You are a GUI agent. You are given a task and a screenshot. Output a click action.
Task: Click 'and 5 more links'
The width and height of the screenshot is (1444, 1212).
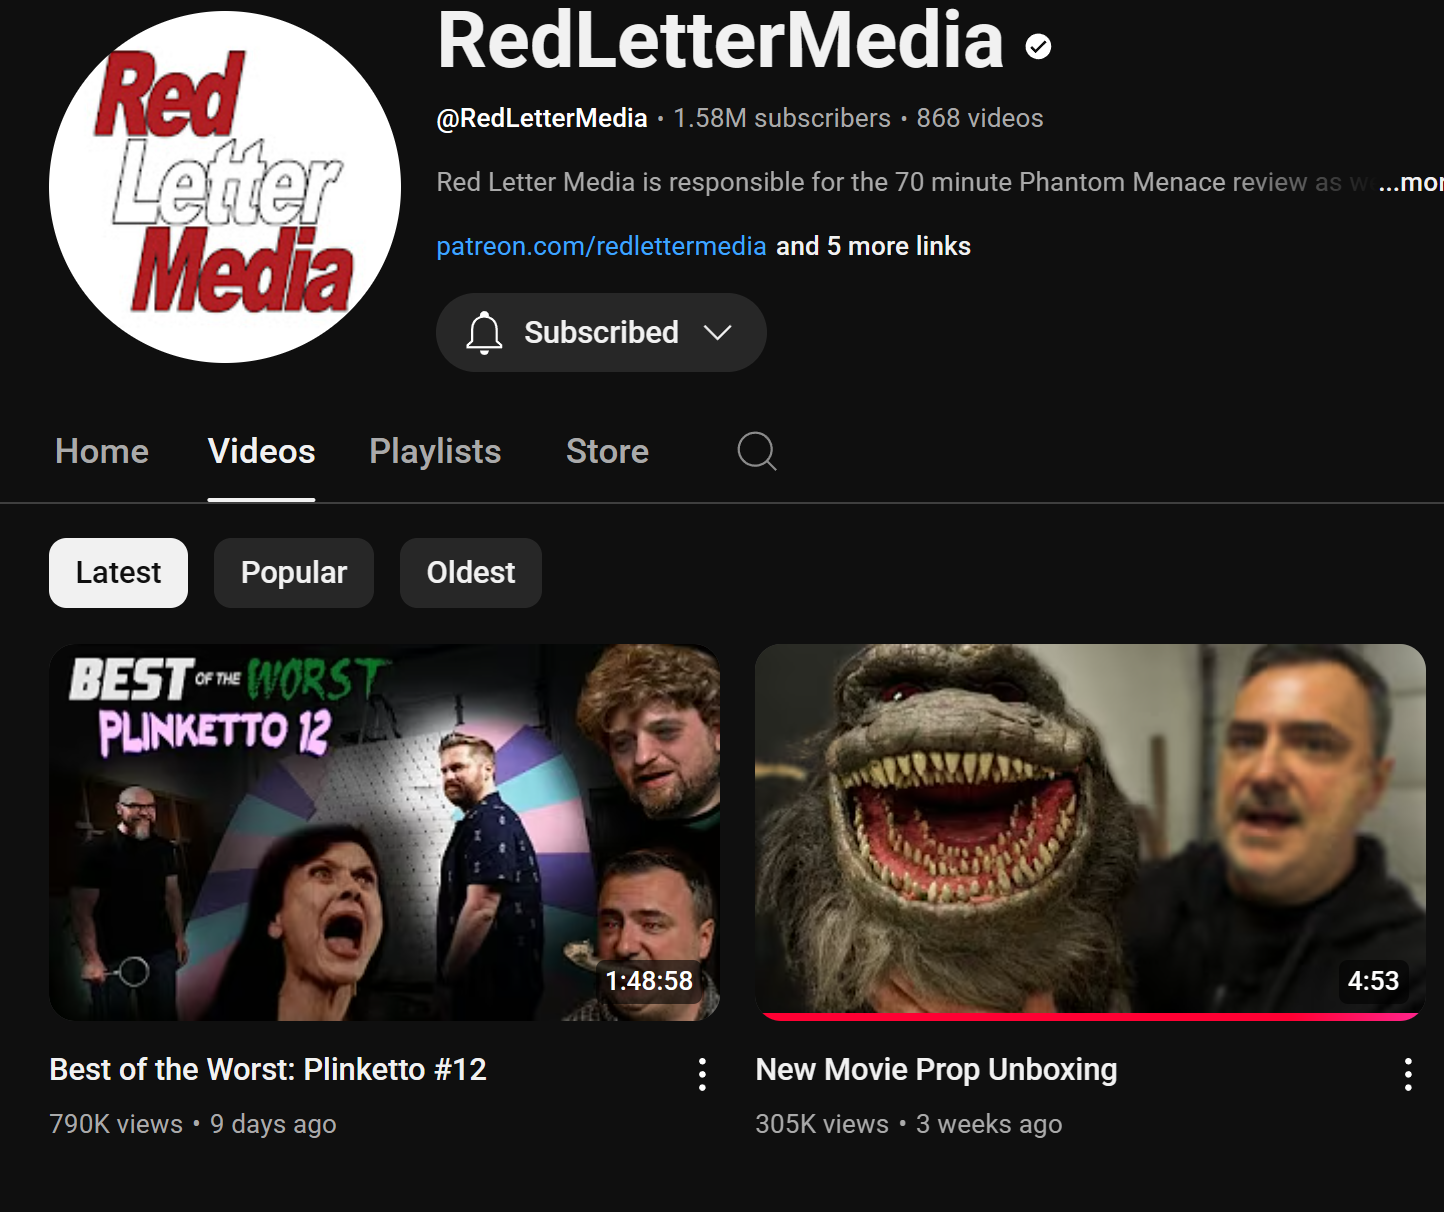873,246
